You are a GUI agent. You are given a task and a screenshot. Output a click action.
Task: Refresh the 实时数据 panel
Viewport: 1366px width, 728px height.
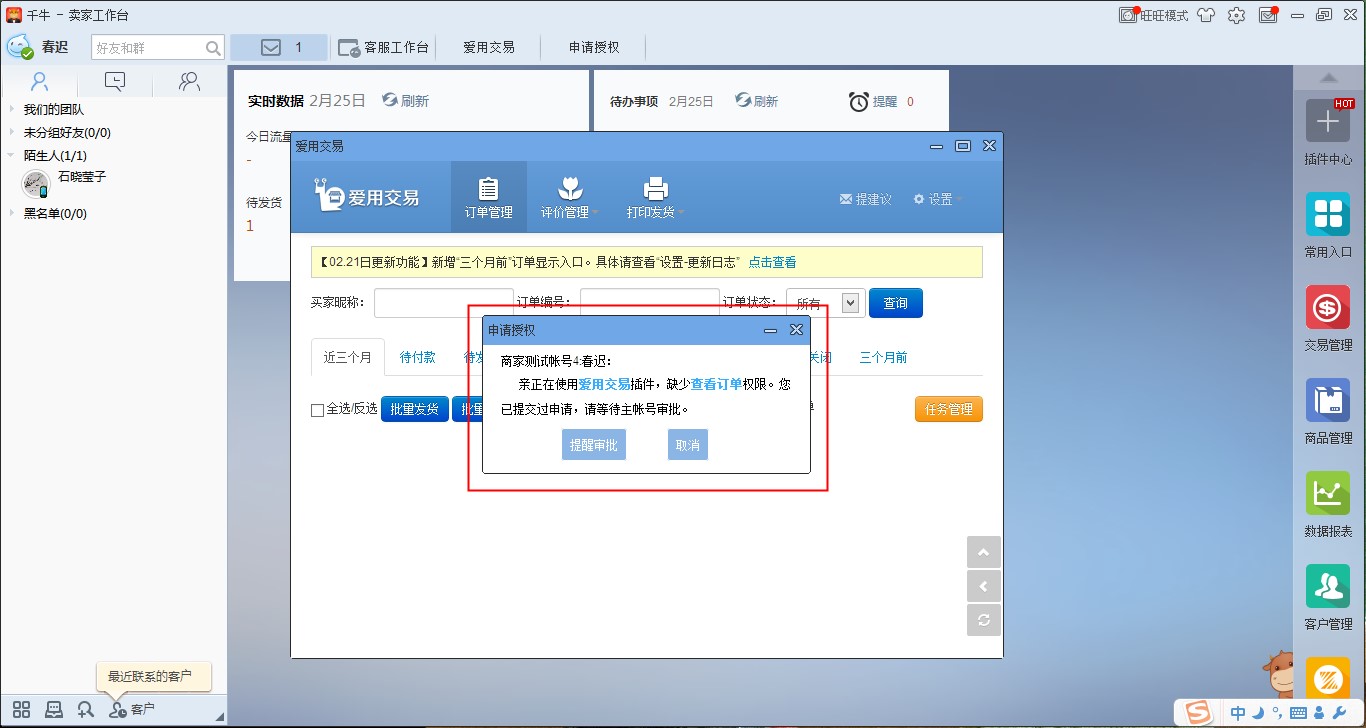tap(405, 101)
